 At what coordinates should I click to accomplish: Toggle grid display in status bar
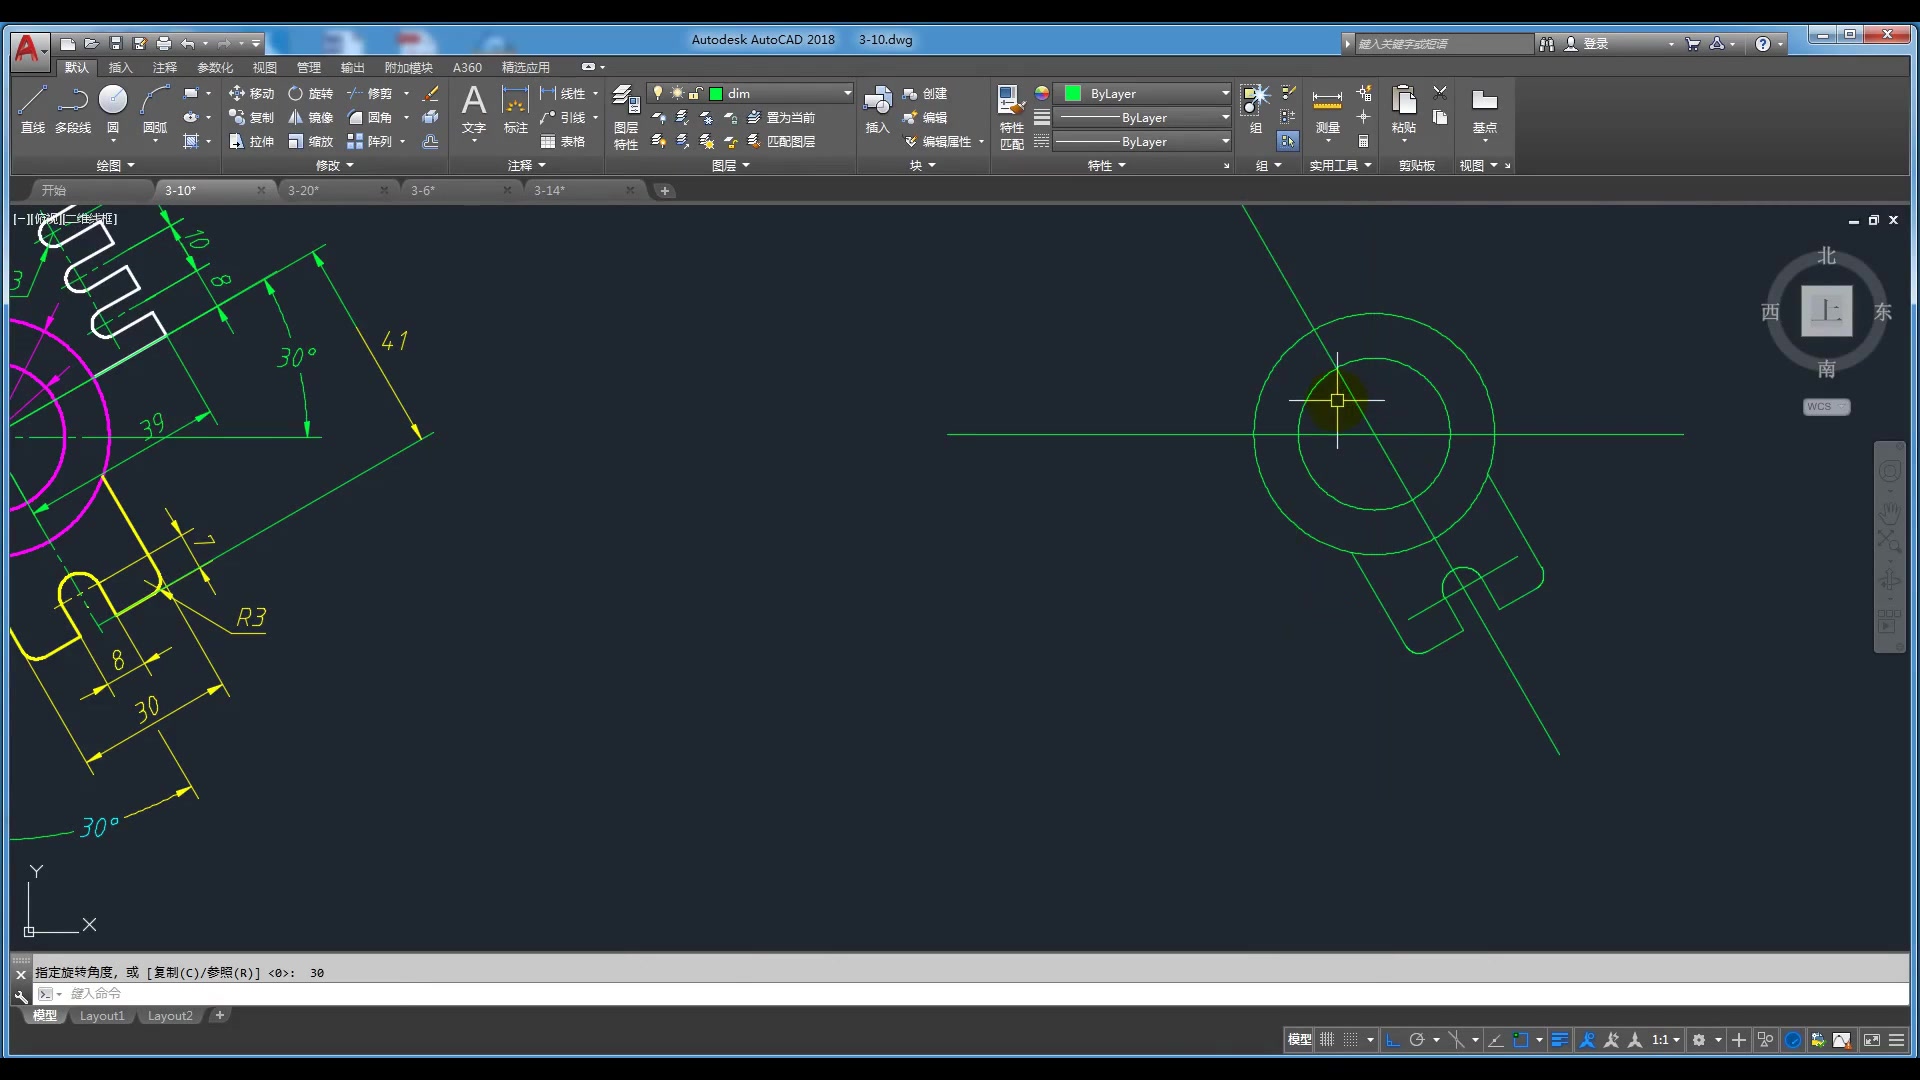[1327, 1040]
